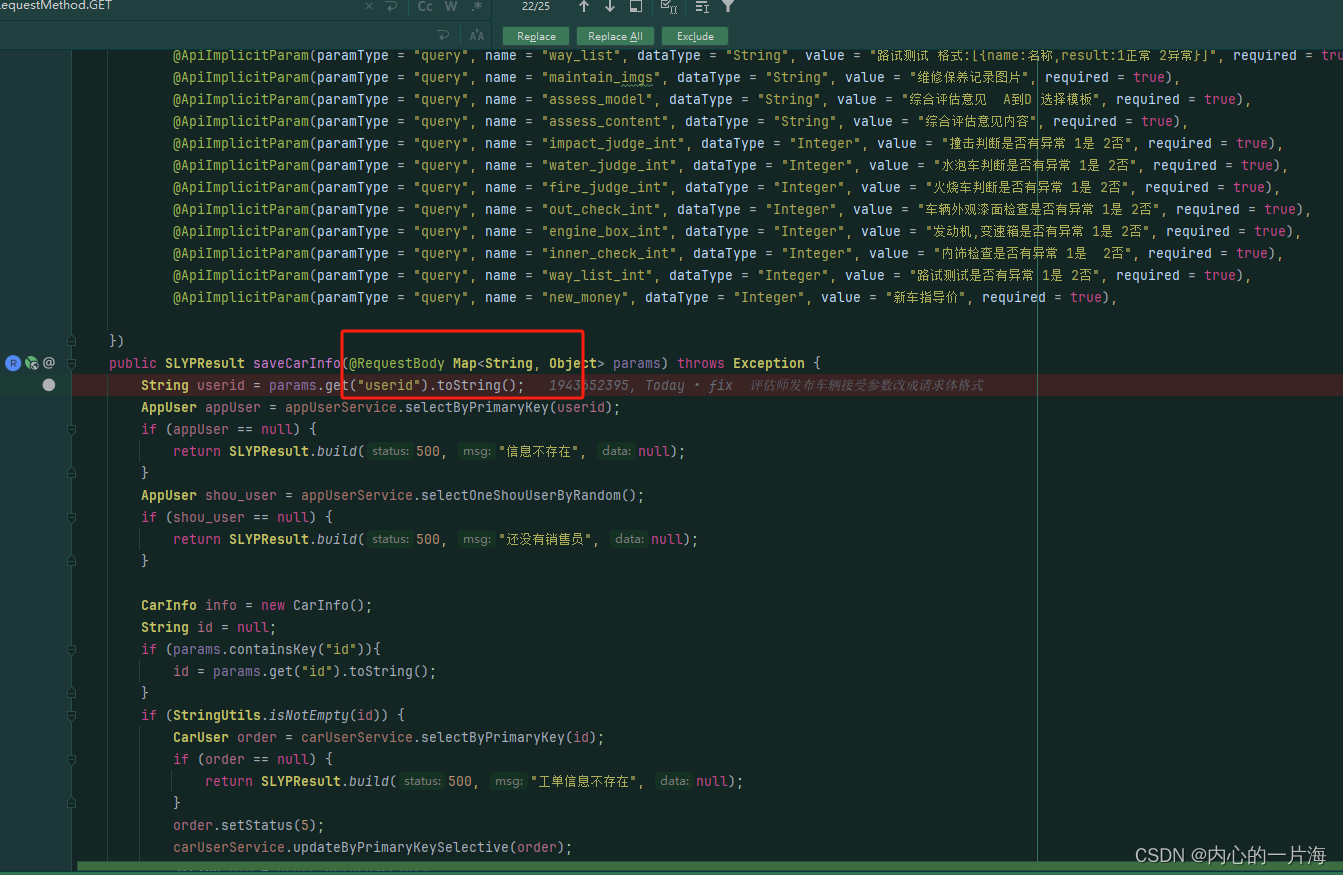
Task: Click the git blame annotation '1943652395, Today'
Action: 616,385
